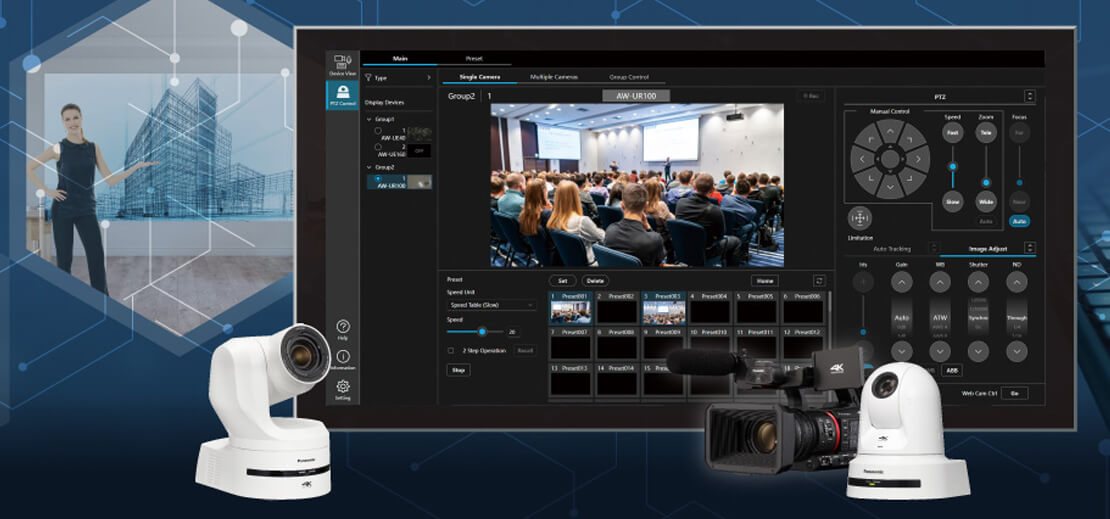1110x519 pixels.
Task: Step Shutter down with its down arrow
Action: click(x=978, y=351)
